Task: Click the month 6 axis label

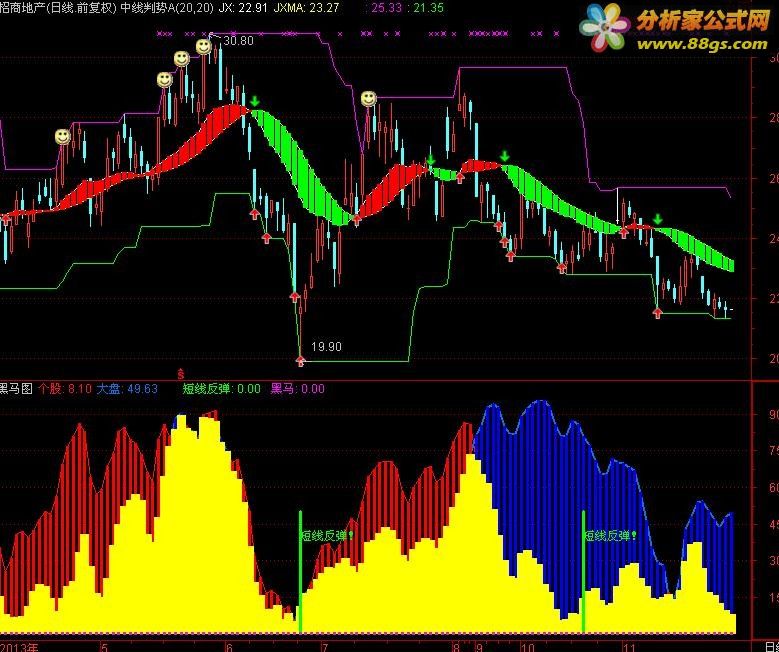Action: (x=229, y=647)
